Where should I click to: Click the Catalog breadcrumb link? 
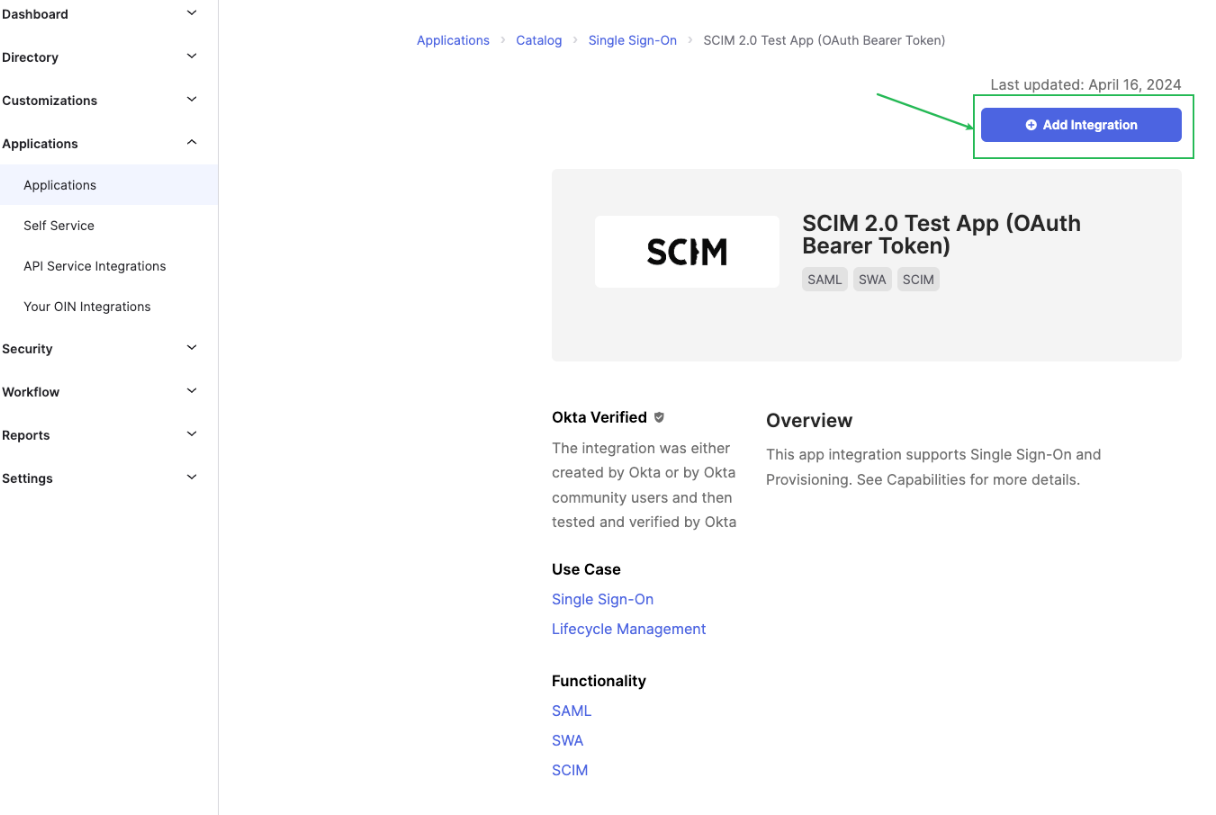[539, 40]
